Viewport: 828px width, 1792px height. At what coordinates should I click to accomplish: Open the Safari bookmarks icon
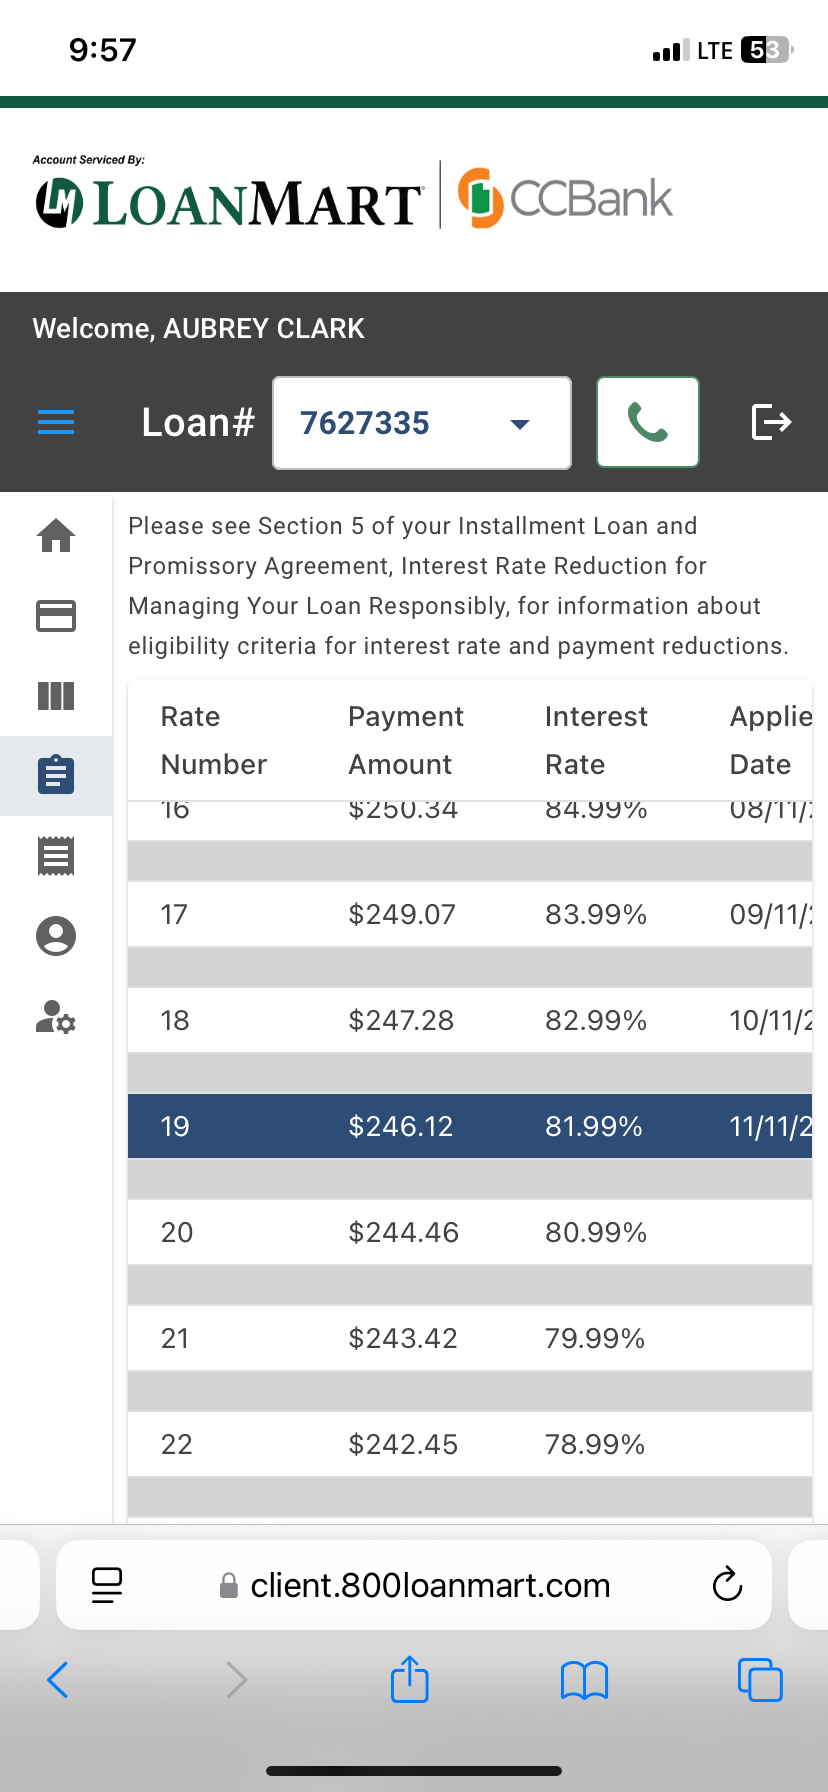tap(585, 1680)
